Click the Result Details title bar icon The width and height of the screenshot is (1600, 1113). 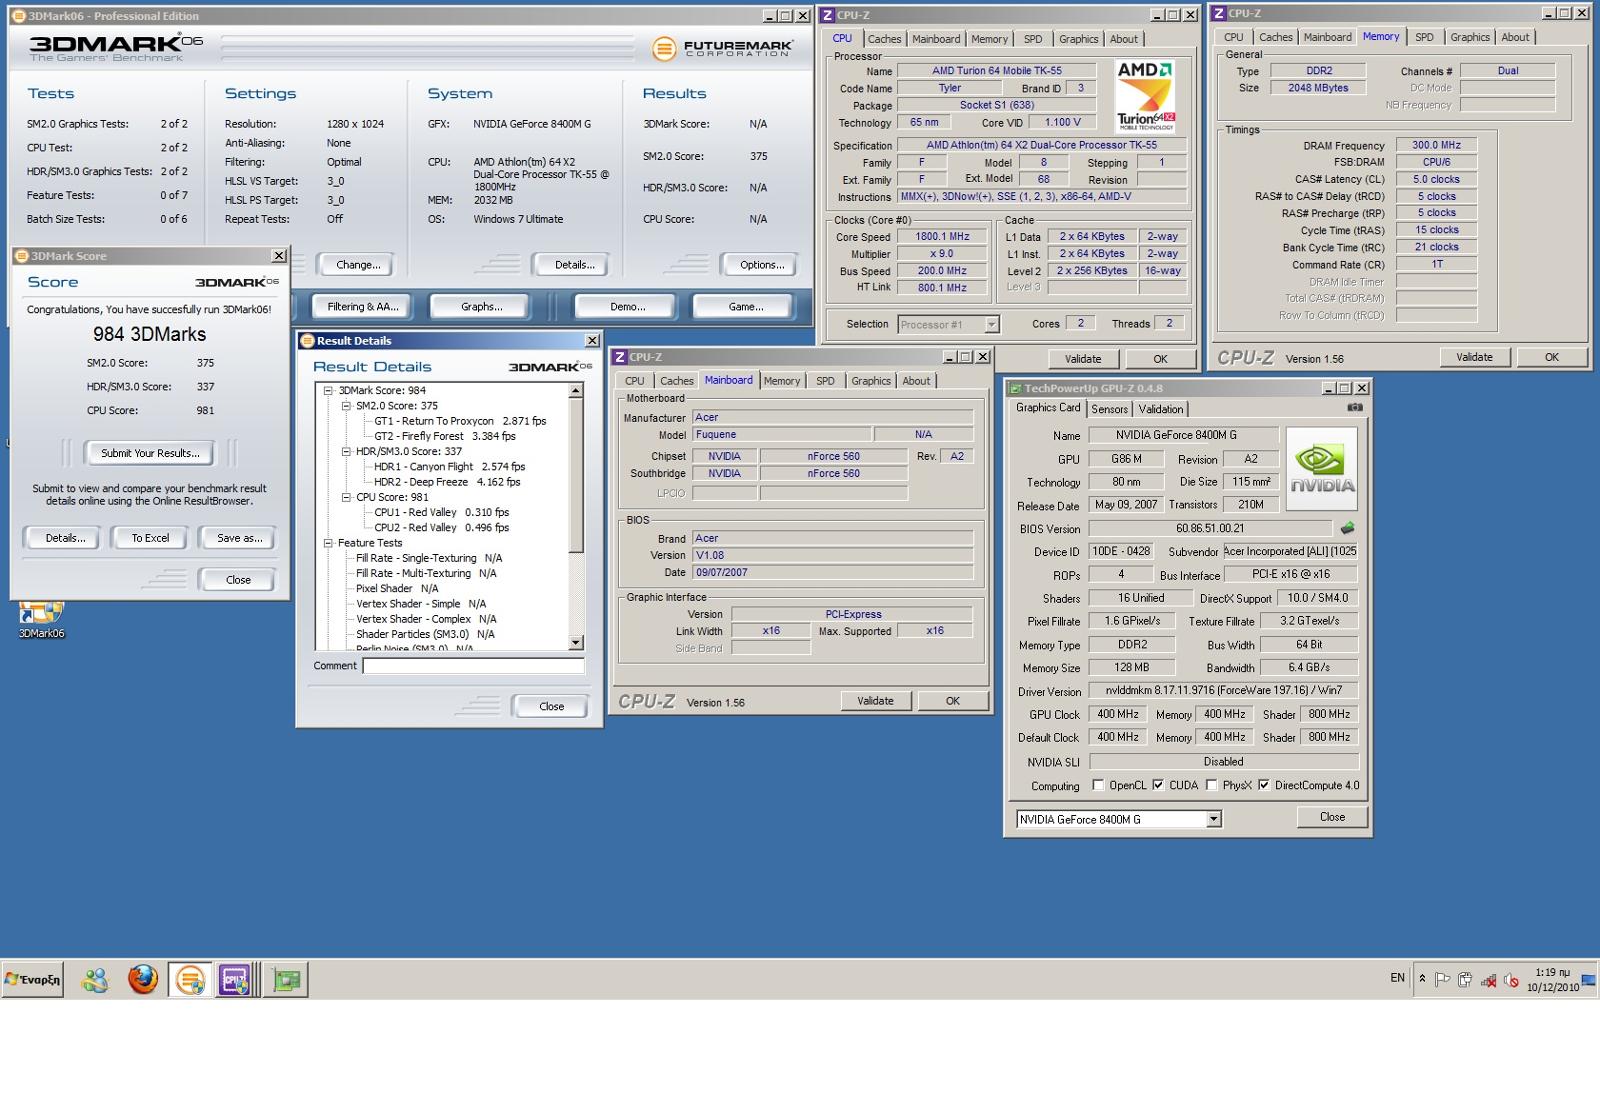(x=307, y=341)
